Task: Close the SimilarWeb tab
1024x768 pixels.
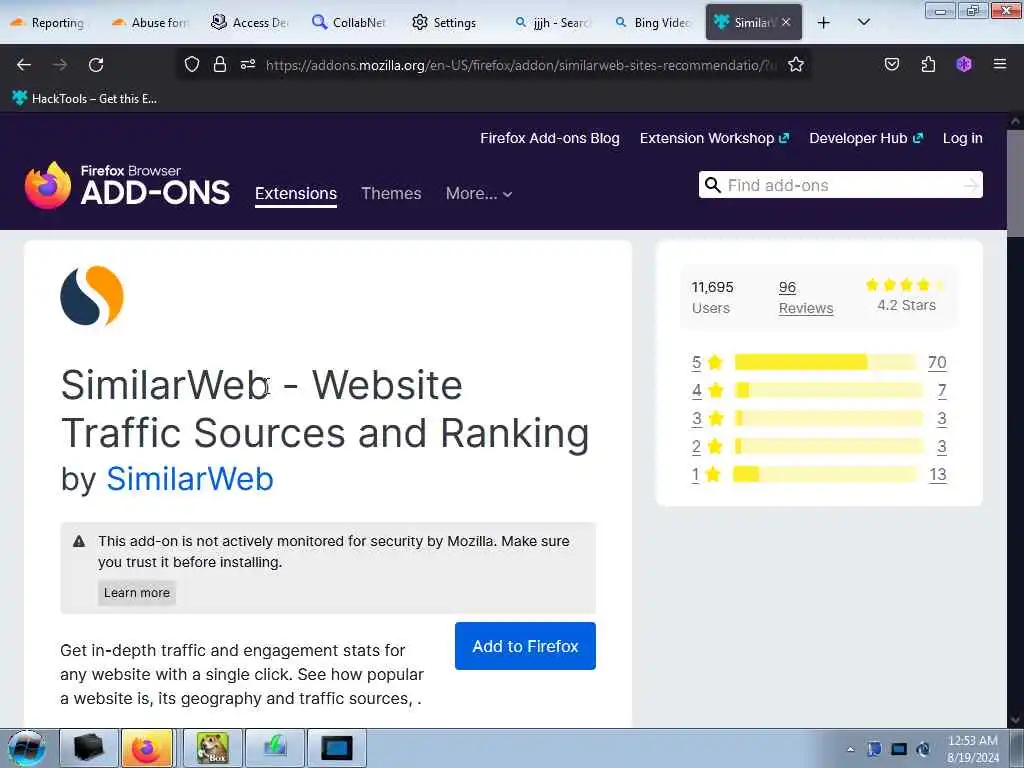Action: [x=786, y=22]
